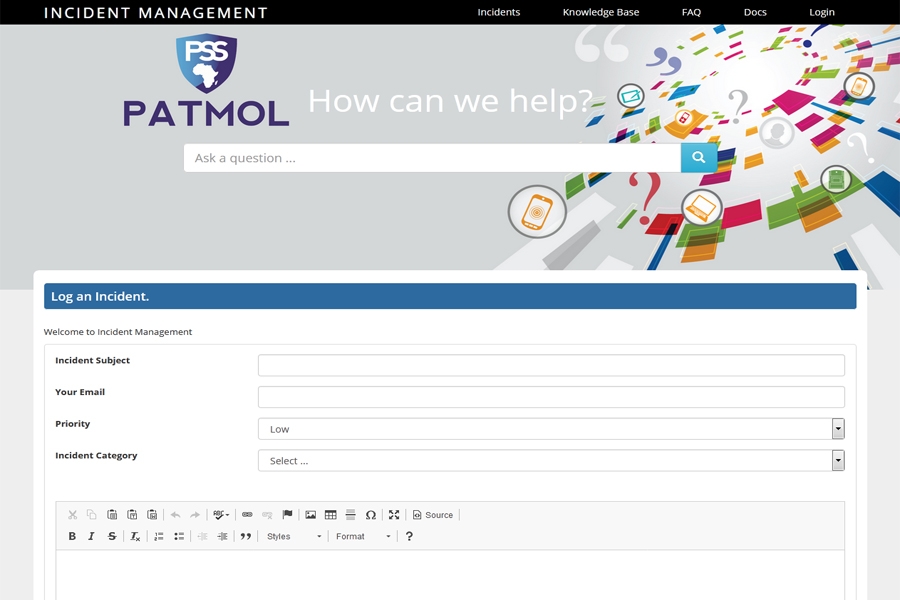Toggle Source view in the editor
This screenshot has width=900, height=600.
[433, 515]
